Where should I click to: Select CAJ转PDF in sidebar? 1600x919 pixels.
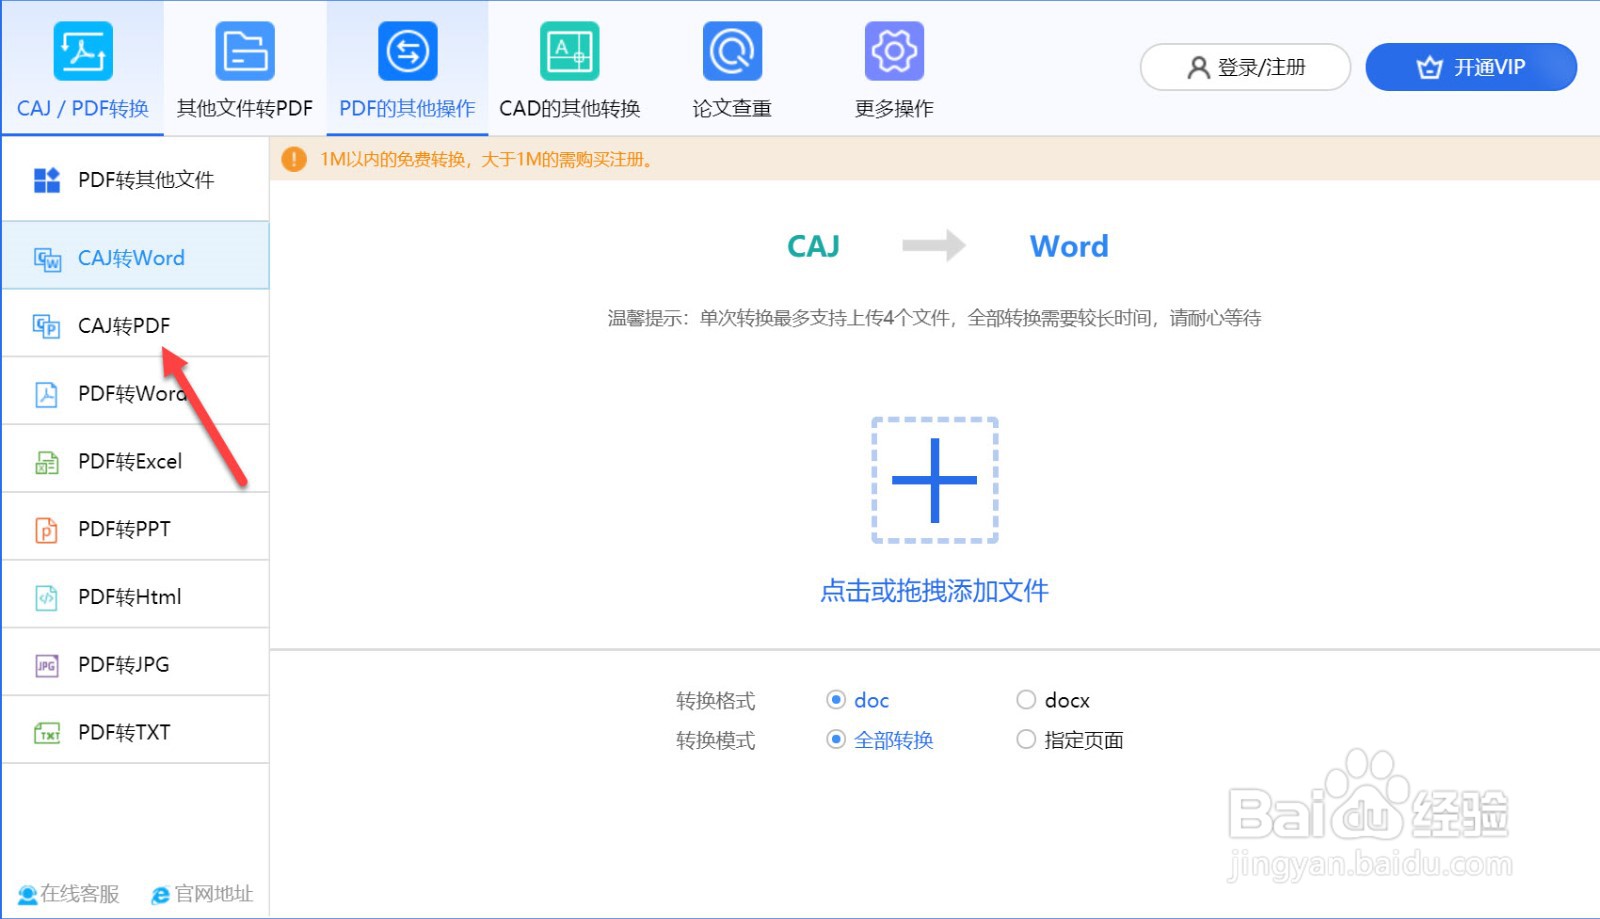pyautogui.click(x=136, y=323)
